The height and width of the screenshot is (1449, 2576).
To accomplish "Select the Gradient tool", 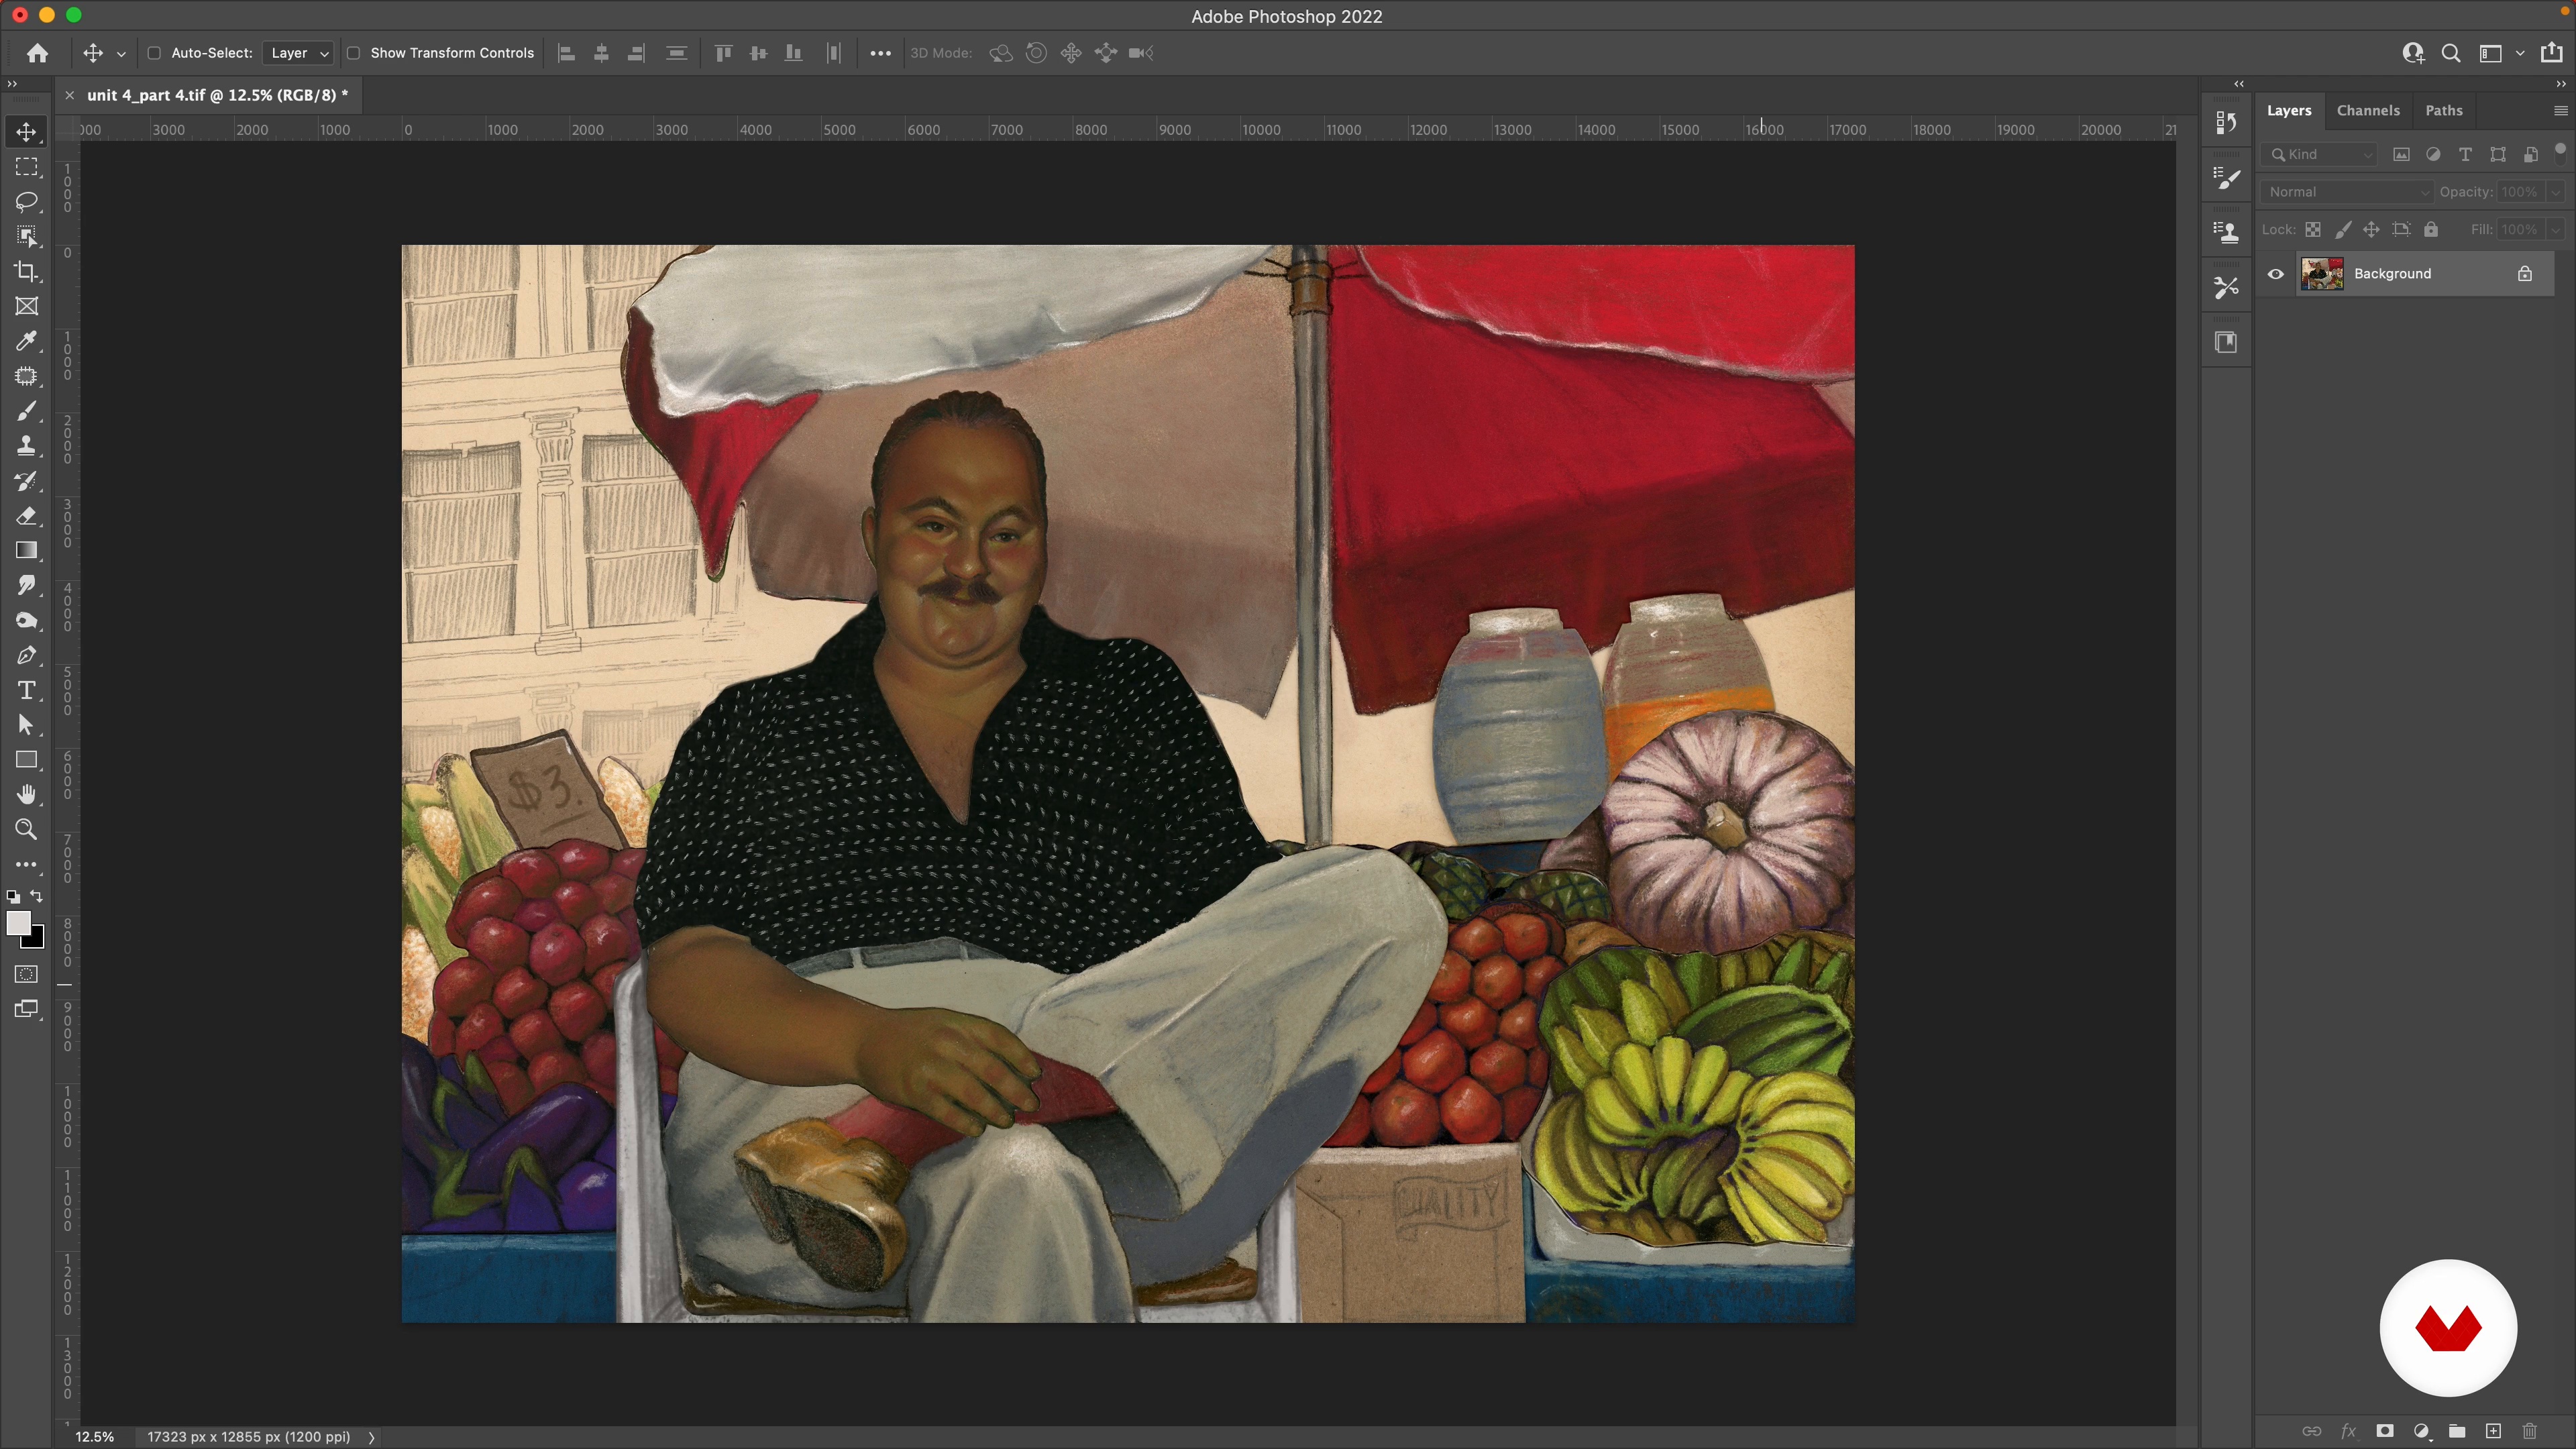I will 27,551.
